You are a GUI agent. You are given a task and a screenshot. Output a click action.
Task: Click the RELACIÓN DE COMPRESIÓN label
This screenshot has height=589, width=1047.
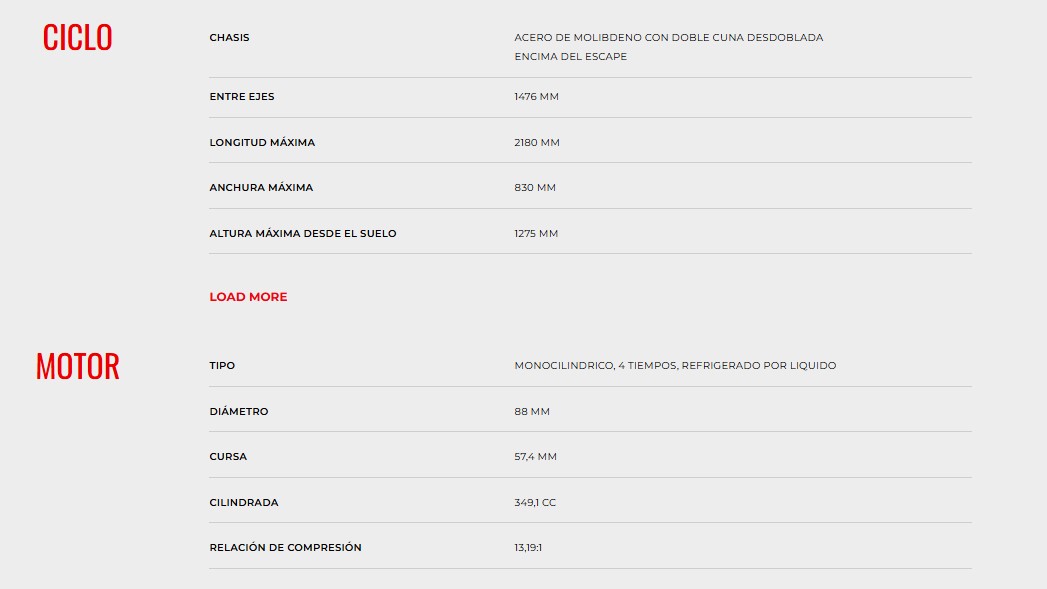(285, 548)
